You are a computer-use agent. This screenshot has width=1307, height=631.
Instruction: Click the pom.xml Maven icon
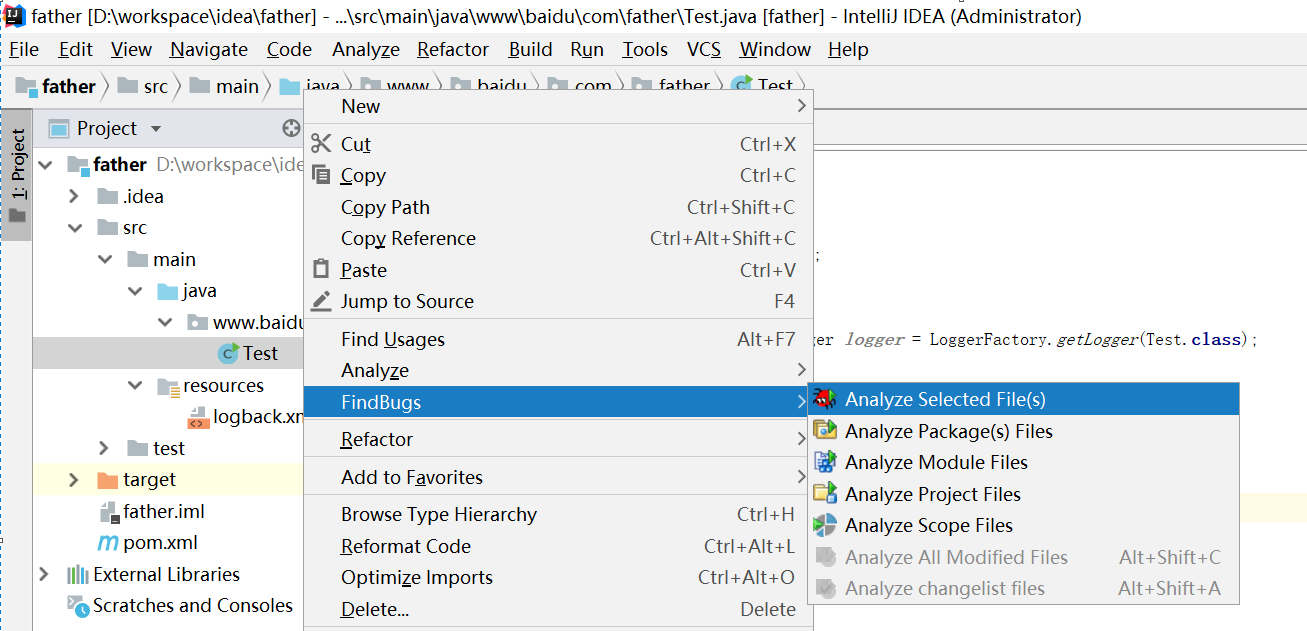point(108,543)
